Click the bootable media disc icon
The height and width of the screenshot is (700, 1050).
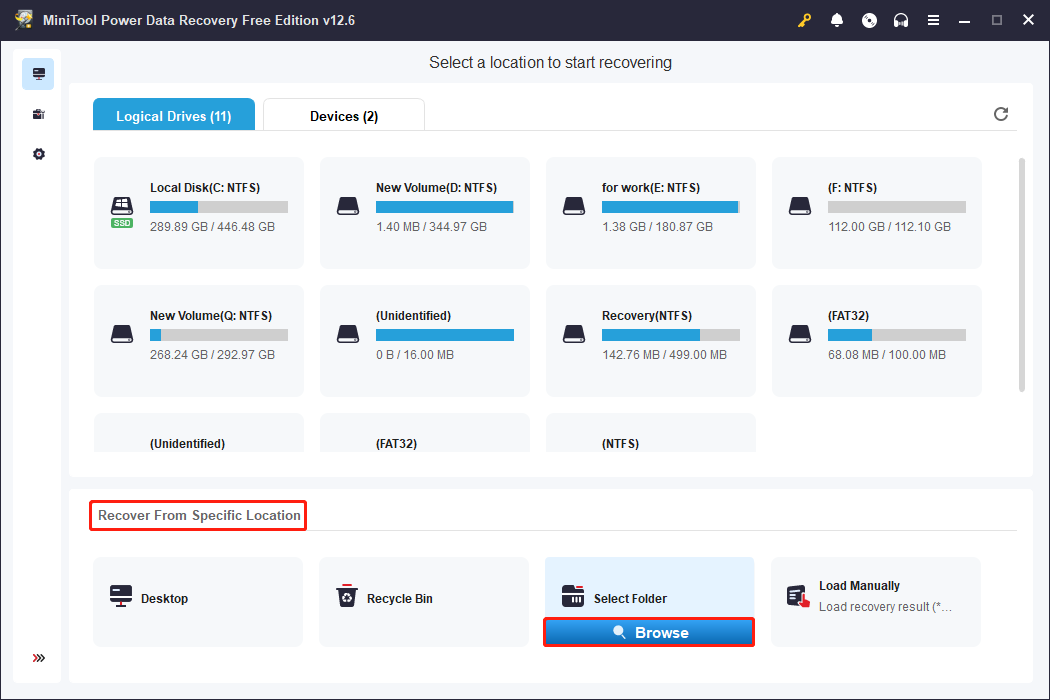869,20
